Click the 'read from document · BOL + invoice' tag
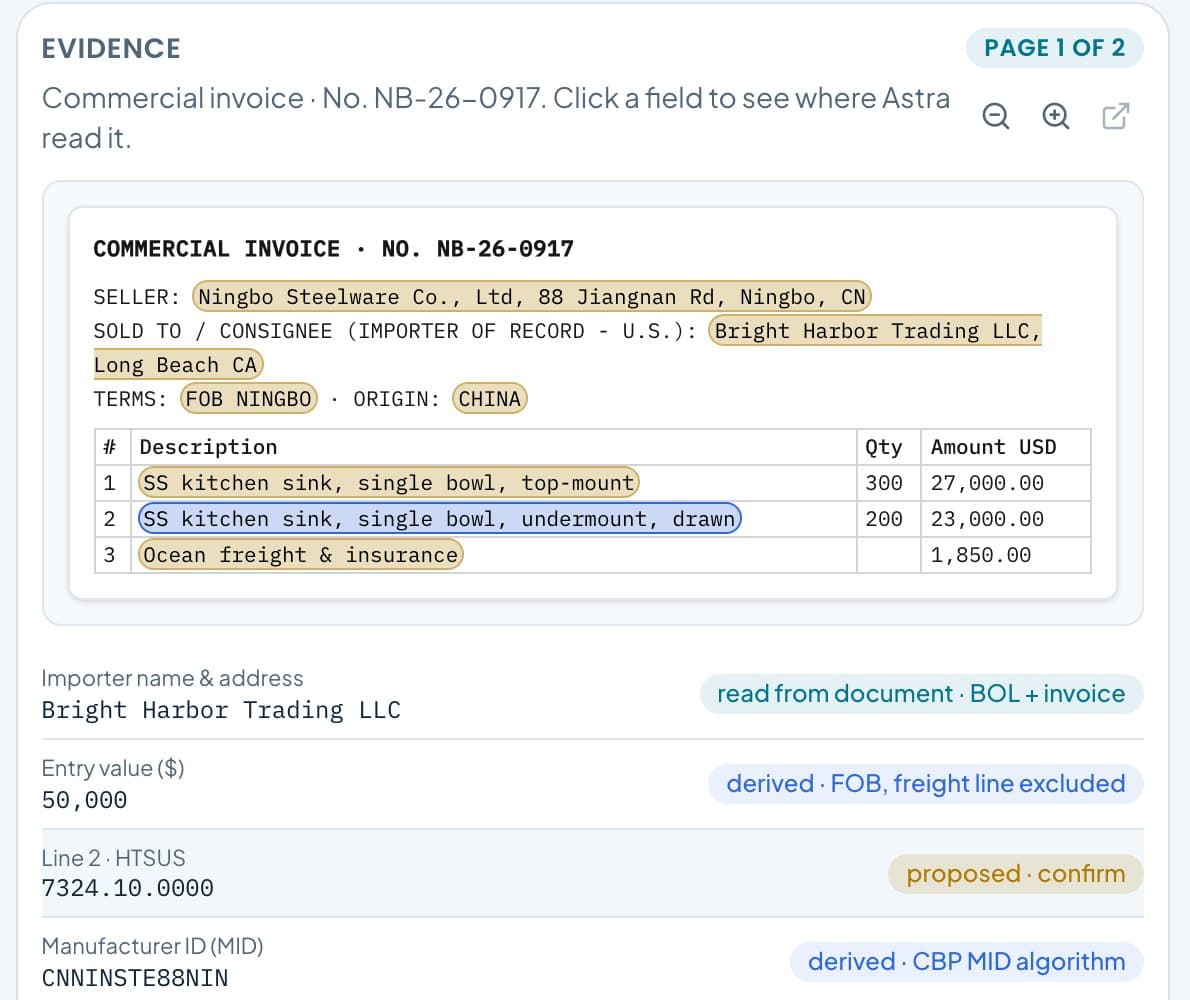Viewport: 1190px width, 1000px height. (921, 693)
